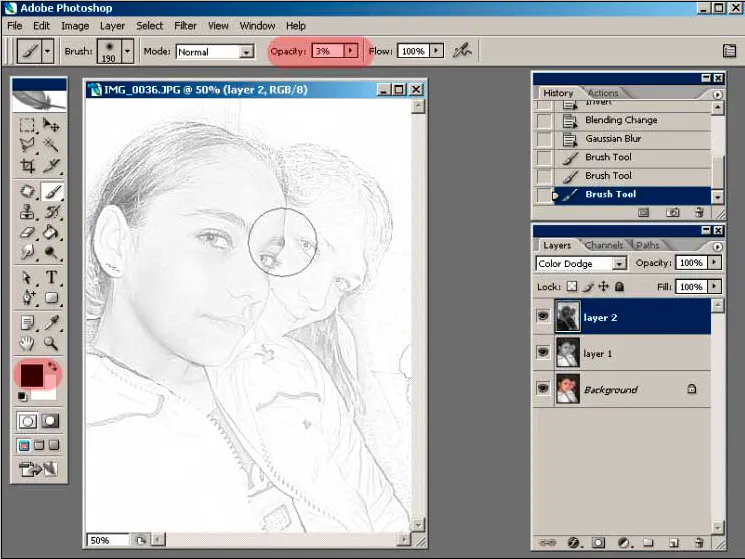Screen dimensions: 745x559
Task: Open the brush tool preset picker arrow
Action: 47,50
